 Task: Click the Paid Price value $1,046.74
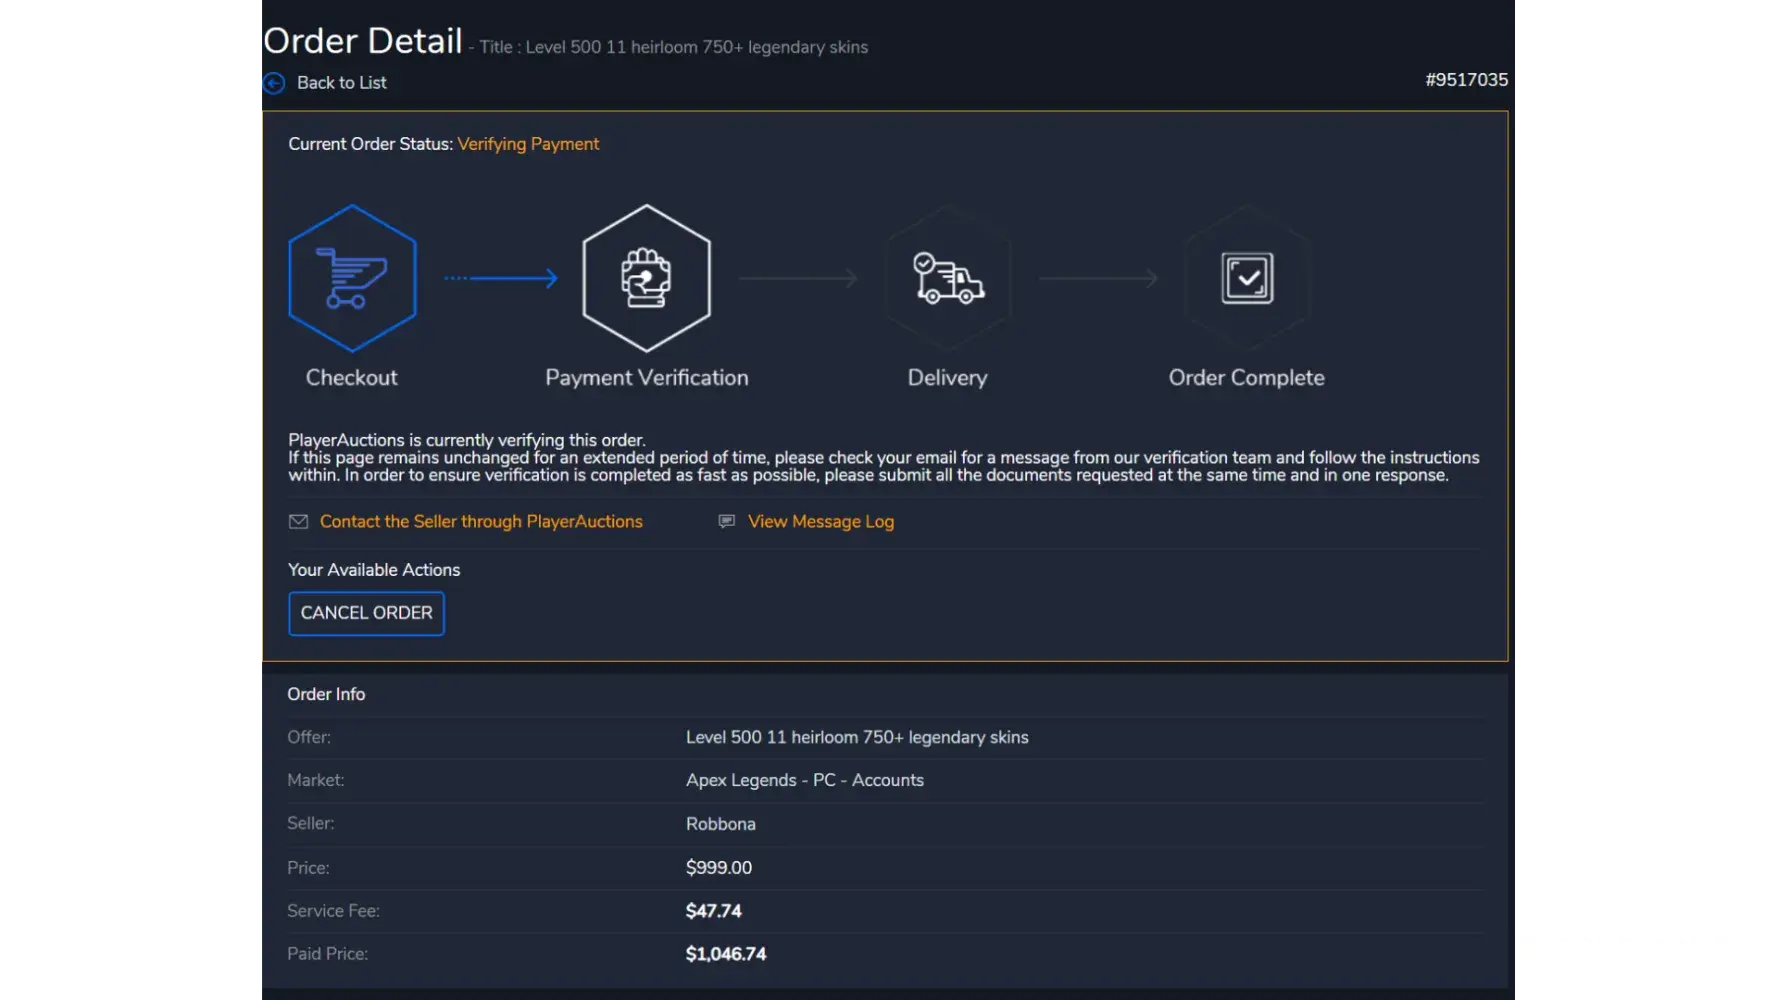pyautogui.click(x=725, y=954)
